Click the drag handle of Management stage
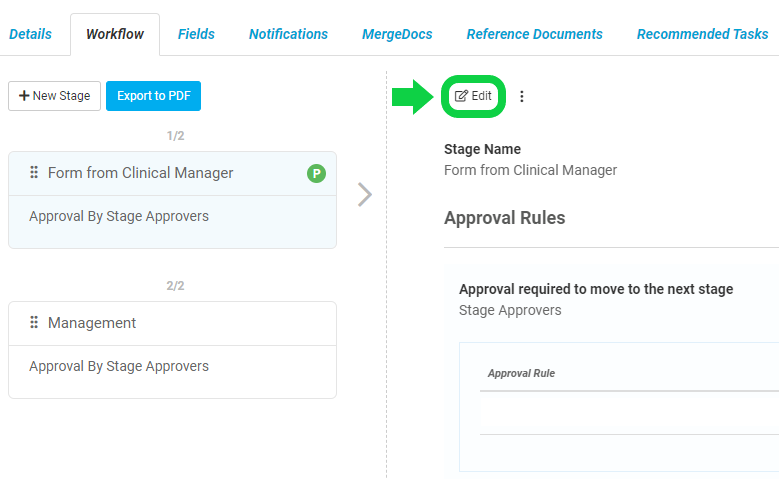Viewport: 779px width, 479px height. click(34, 322)
